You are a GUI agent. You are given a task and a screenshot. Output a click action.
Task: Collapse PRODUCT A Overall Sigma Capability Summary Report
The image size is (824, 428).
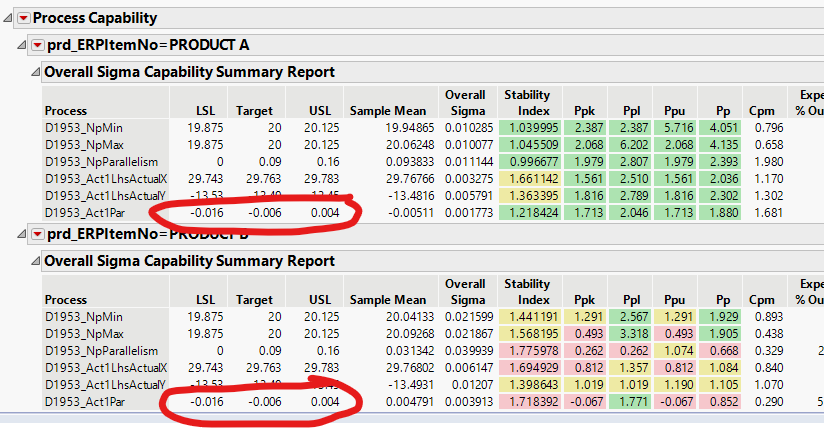[x=35, y=72]
